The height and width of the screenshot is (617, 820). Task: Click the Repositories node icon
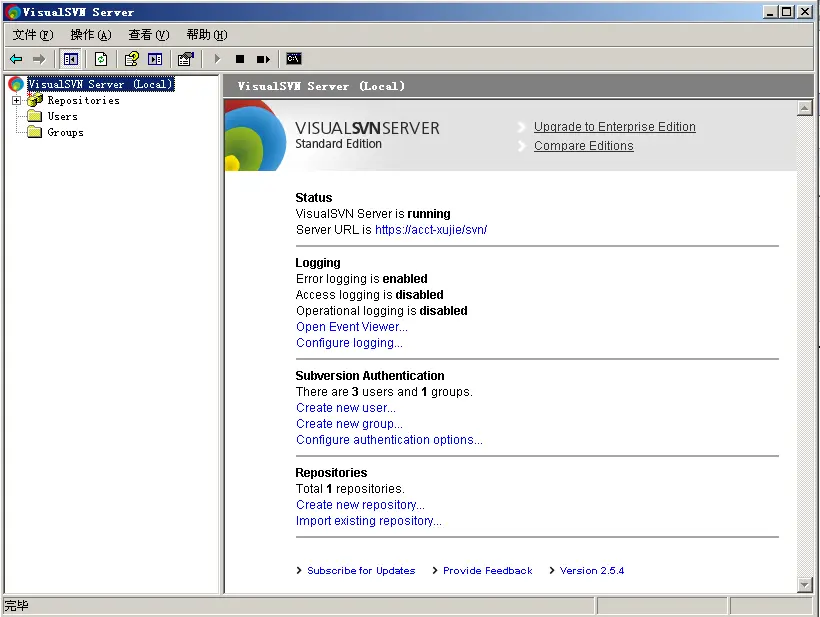35,100
